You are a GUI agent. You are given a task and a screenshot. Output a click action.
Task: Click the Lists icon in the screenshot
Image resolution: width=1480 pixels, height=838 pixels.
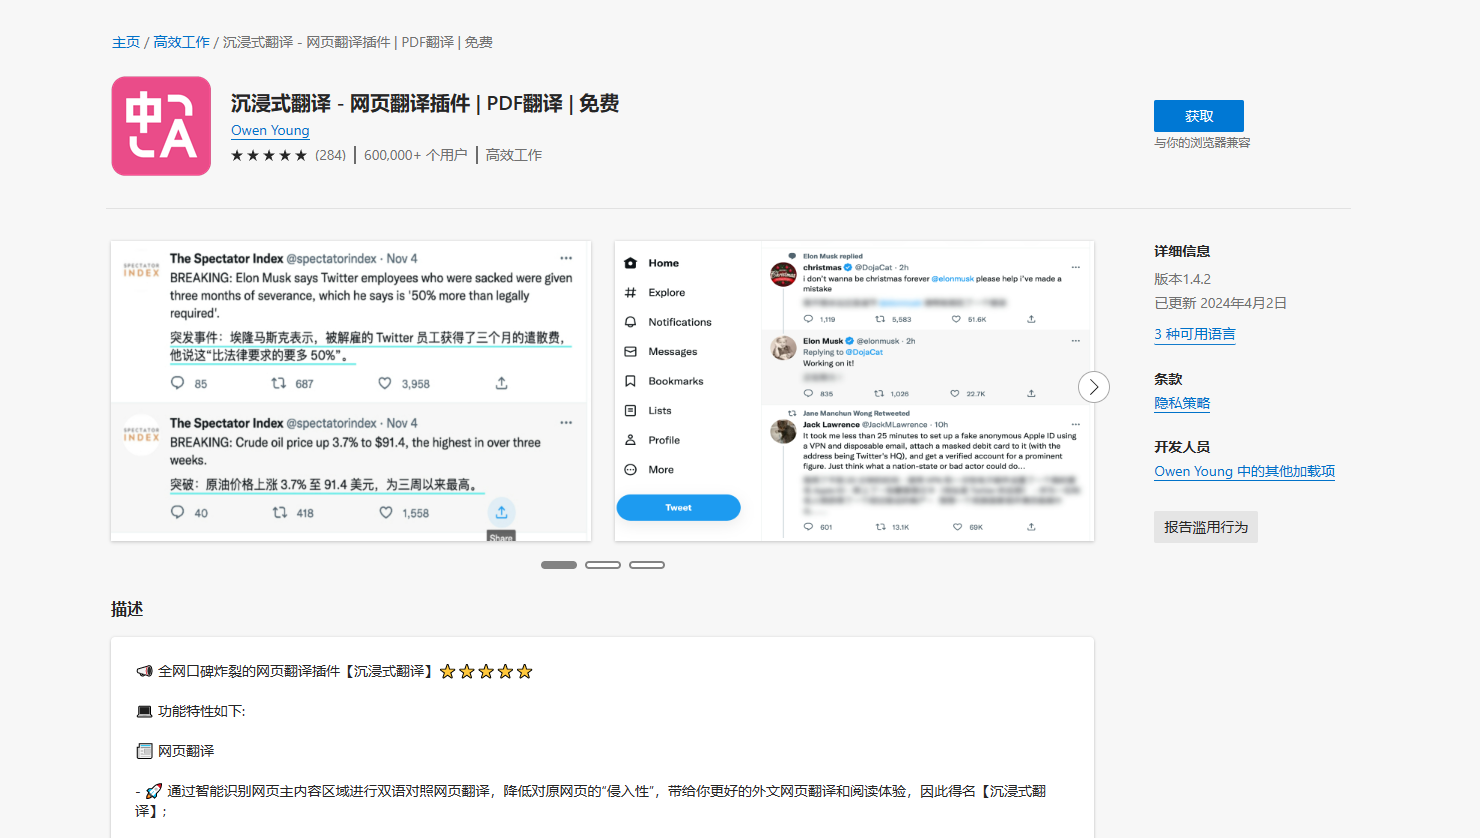[x=630, y=410]
